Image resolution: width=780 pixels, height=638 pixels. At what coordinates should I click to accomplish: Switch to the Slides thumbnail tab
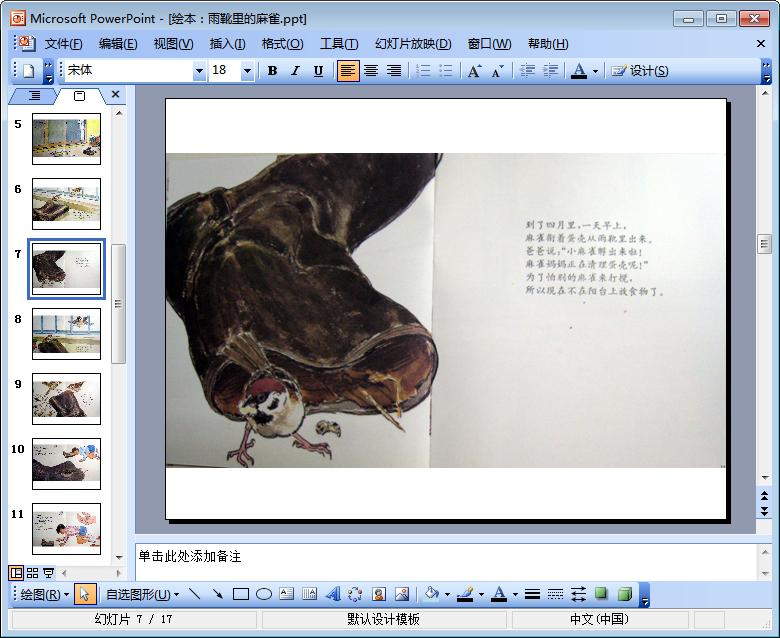(80, 95)
